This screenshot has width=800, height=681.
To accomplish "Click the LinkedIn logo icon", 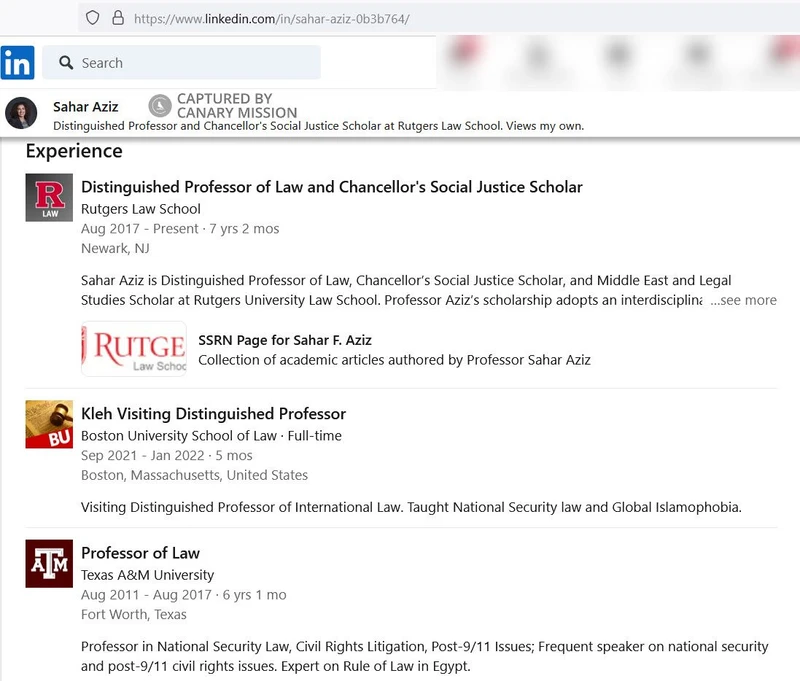I will 17,63.
